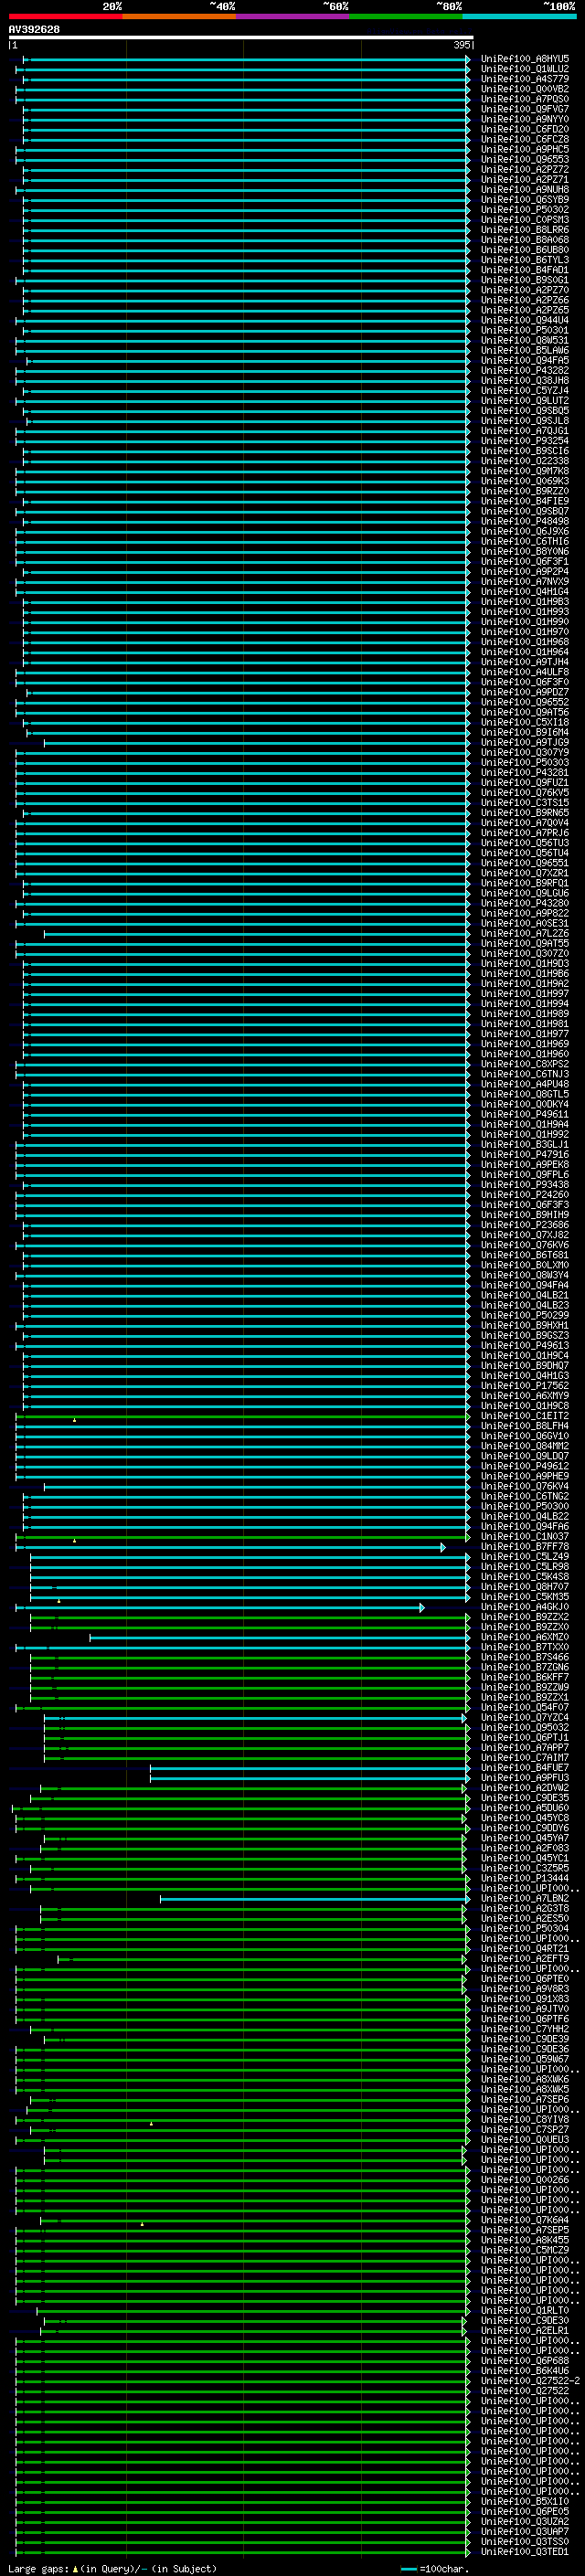Click the UniRef100_B9ZZX2 label
Viewport: 585px width, 2576px height.
point(525,1618)
